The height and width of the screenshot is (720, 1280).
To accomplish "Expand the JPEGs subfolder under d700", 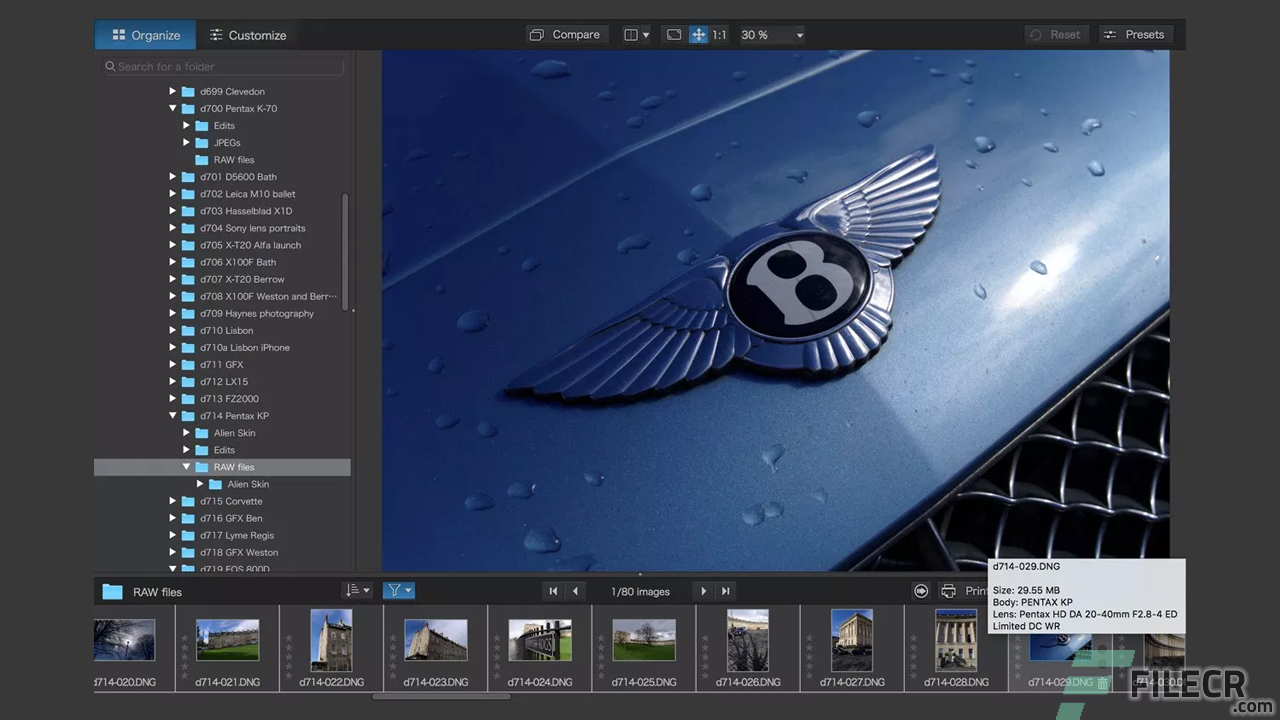I will (x=186, y=143).
